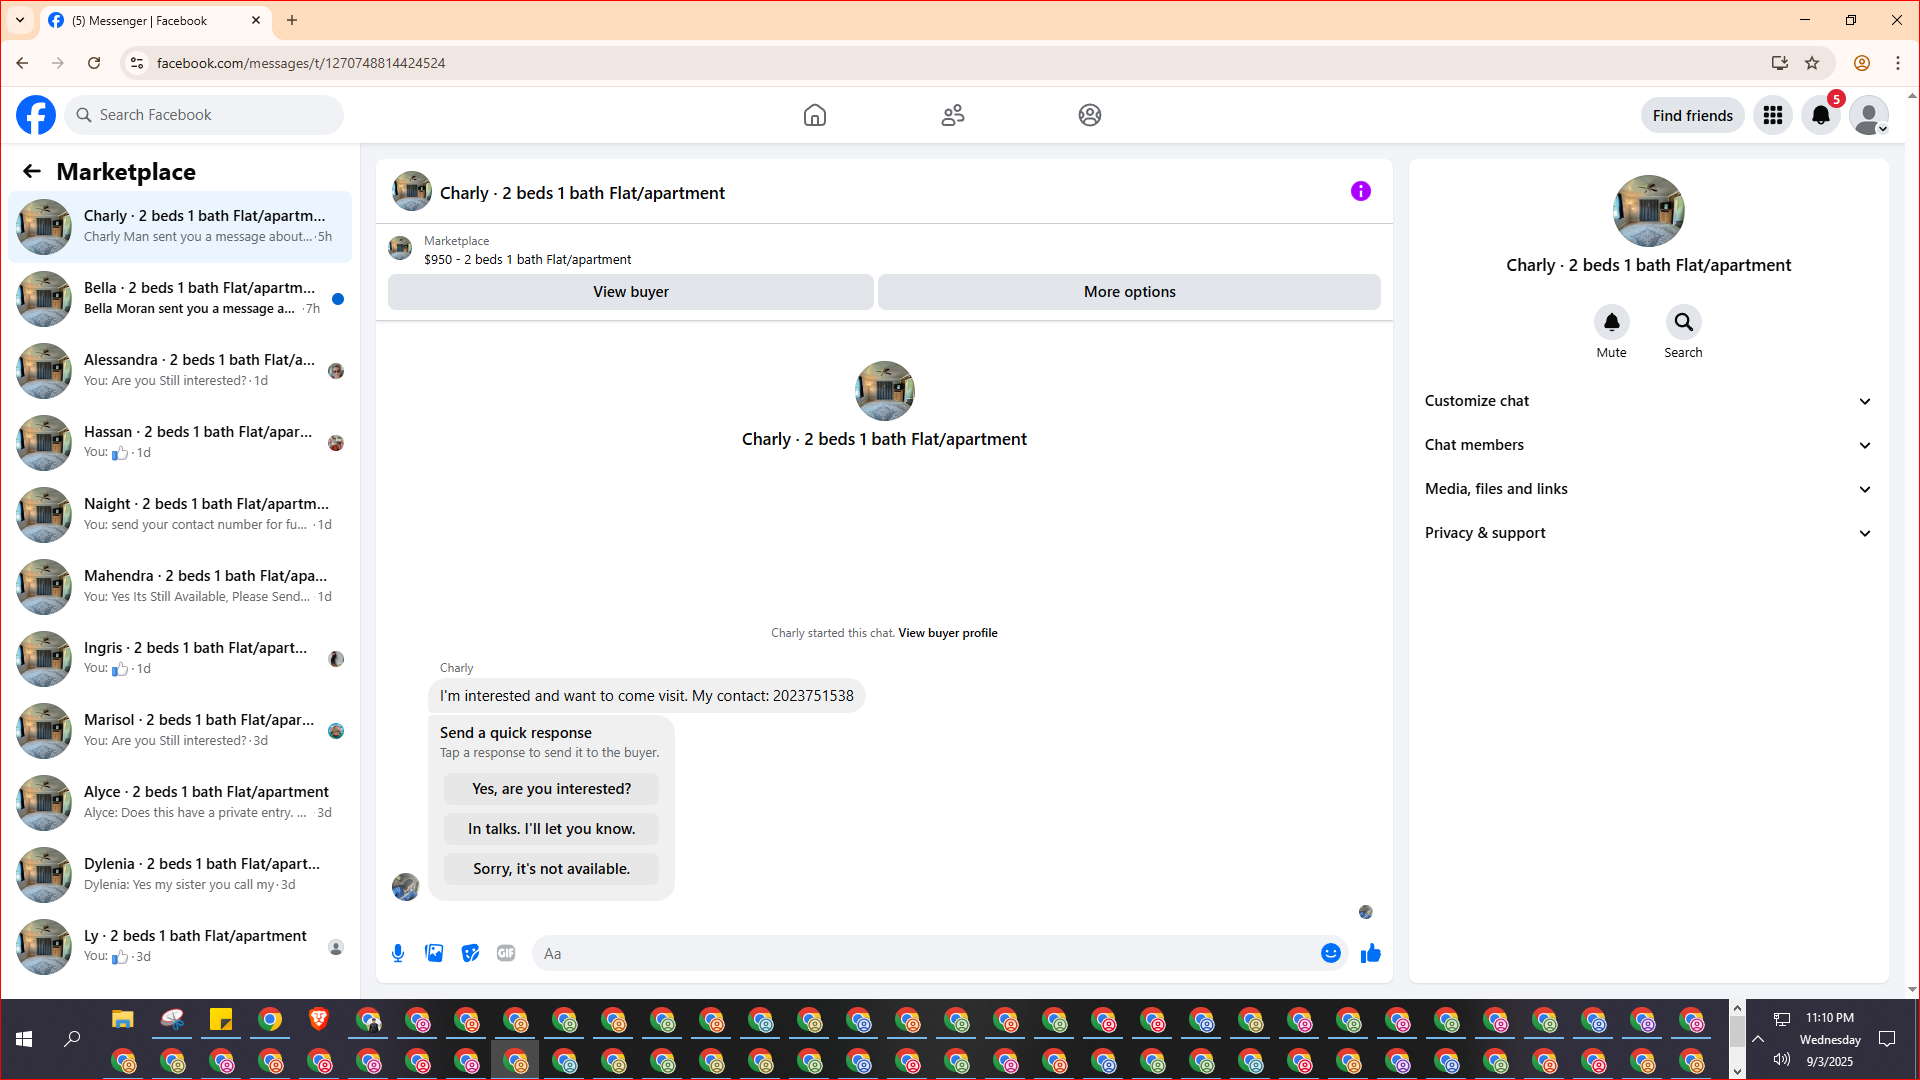Open the new tab plus button

point(292,20)
